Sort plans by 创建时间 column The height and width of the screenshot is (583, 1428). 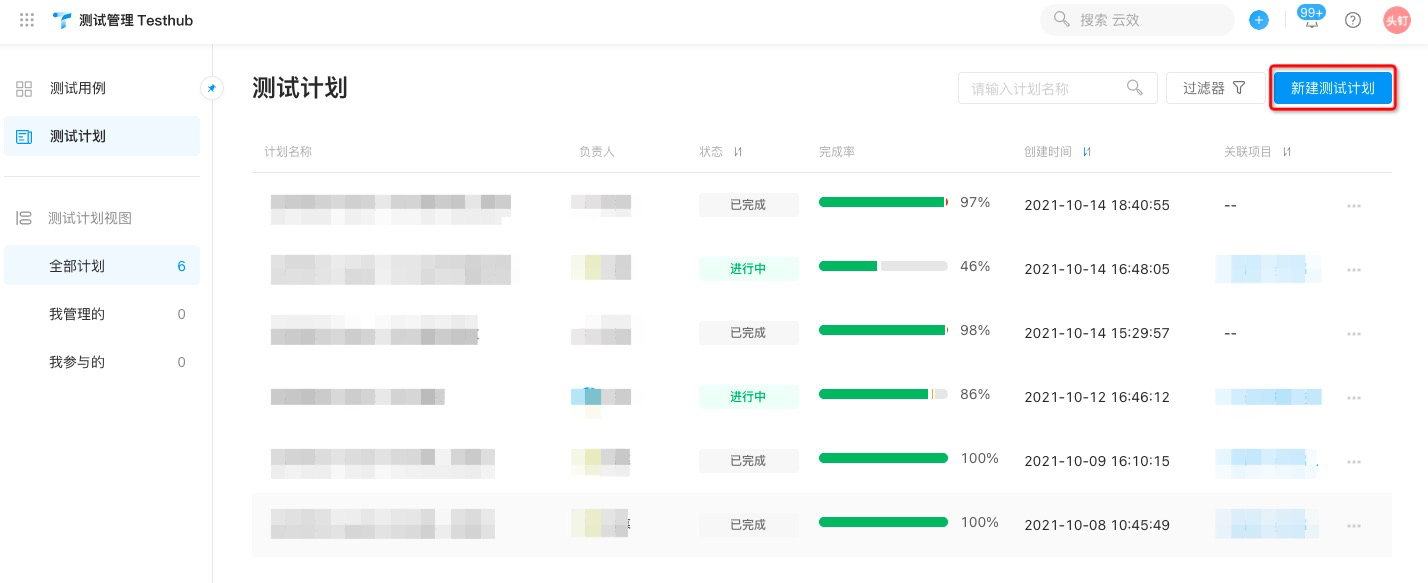tap(1087, 152)
